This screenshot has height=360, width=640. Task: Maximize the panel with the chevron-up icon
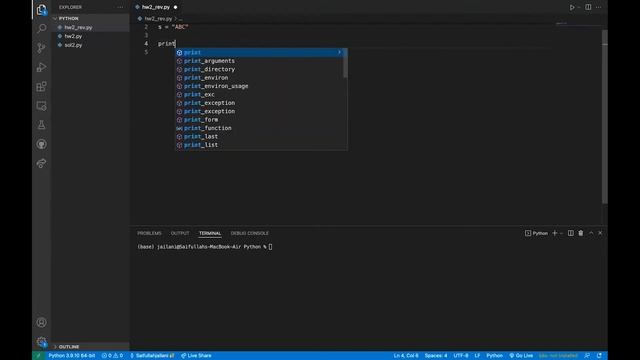click(591, 233)
